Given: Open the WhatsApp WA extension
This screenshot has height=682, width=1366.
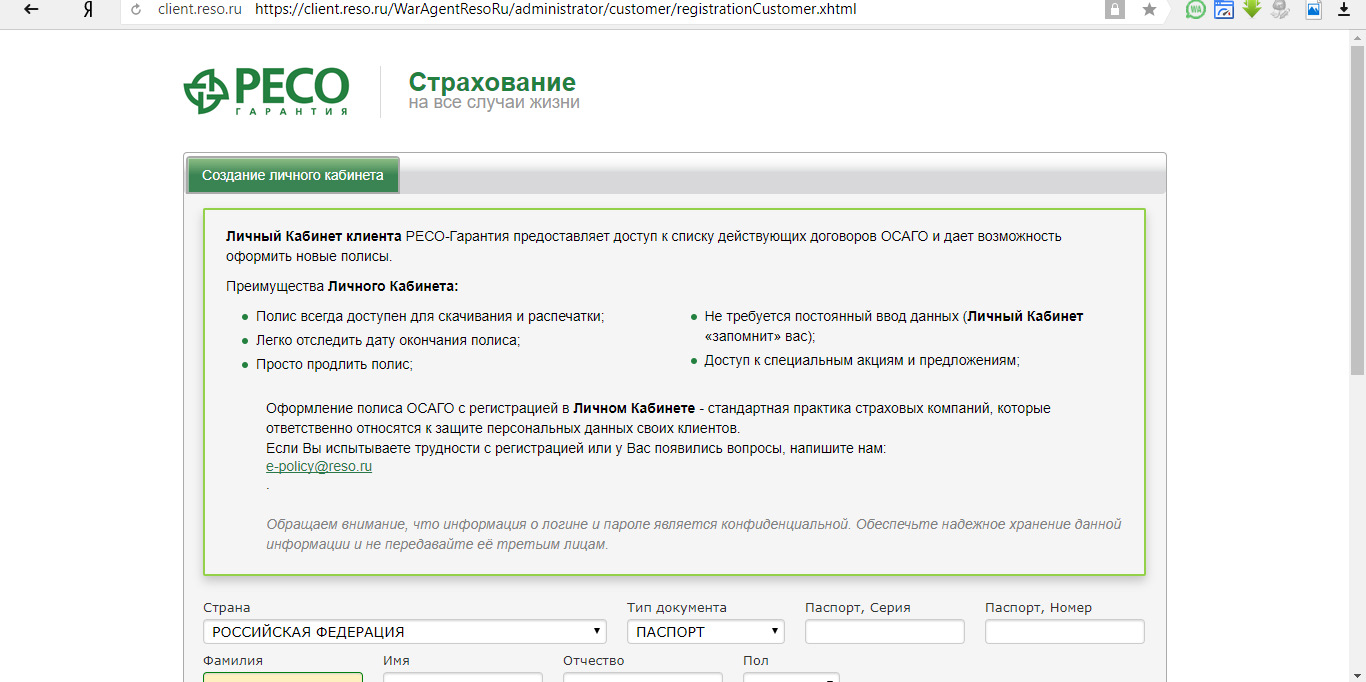Looking at the screenshot, I should click(x=1195, y=10).
